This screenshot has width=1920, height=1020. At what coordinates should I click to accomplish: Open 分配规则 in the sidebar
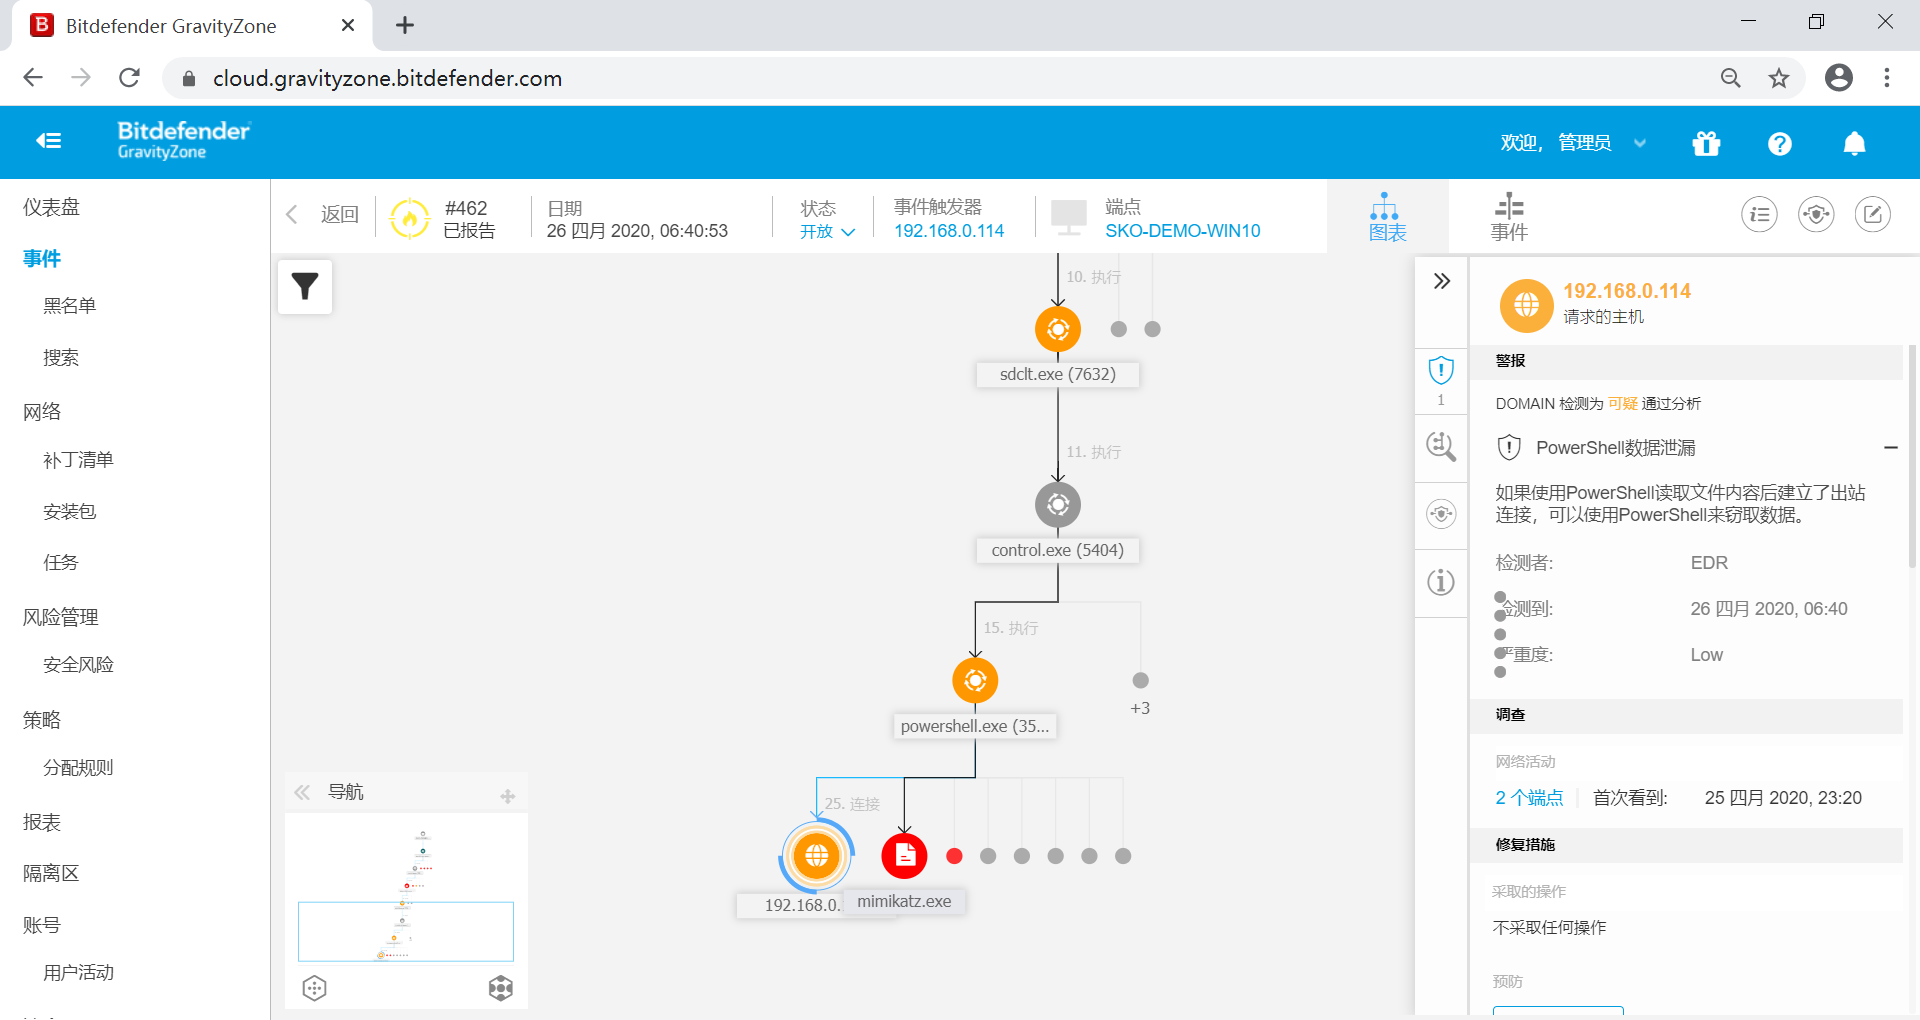pyautogui.click(x=78, y=768)
